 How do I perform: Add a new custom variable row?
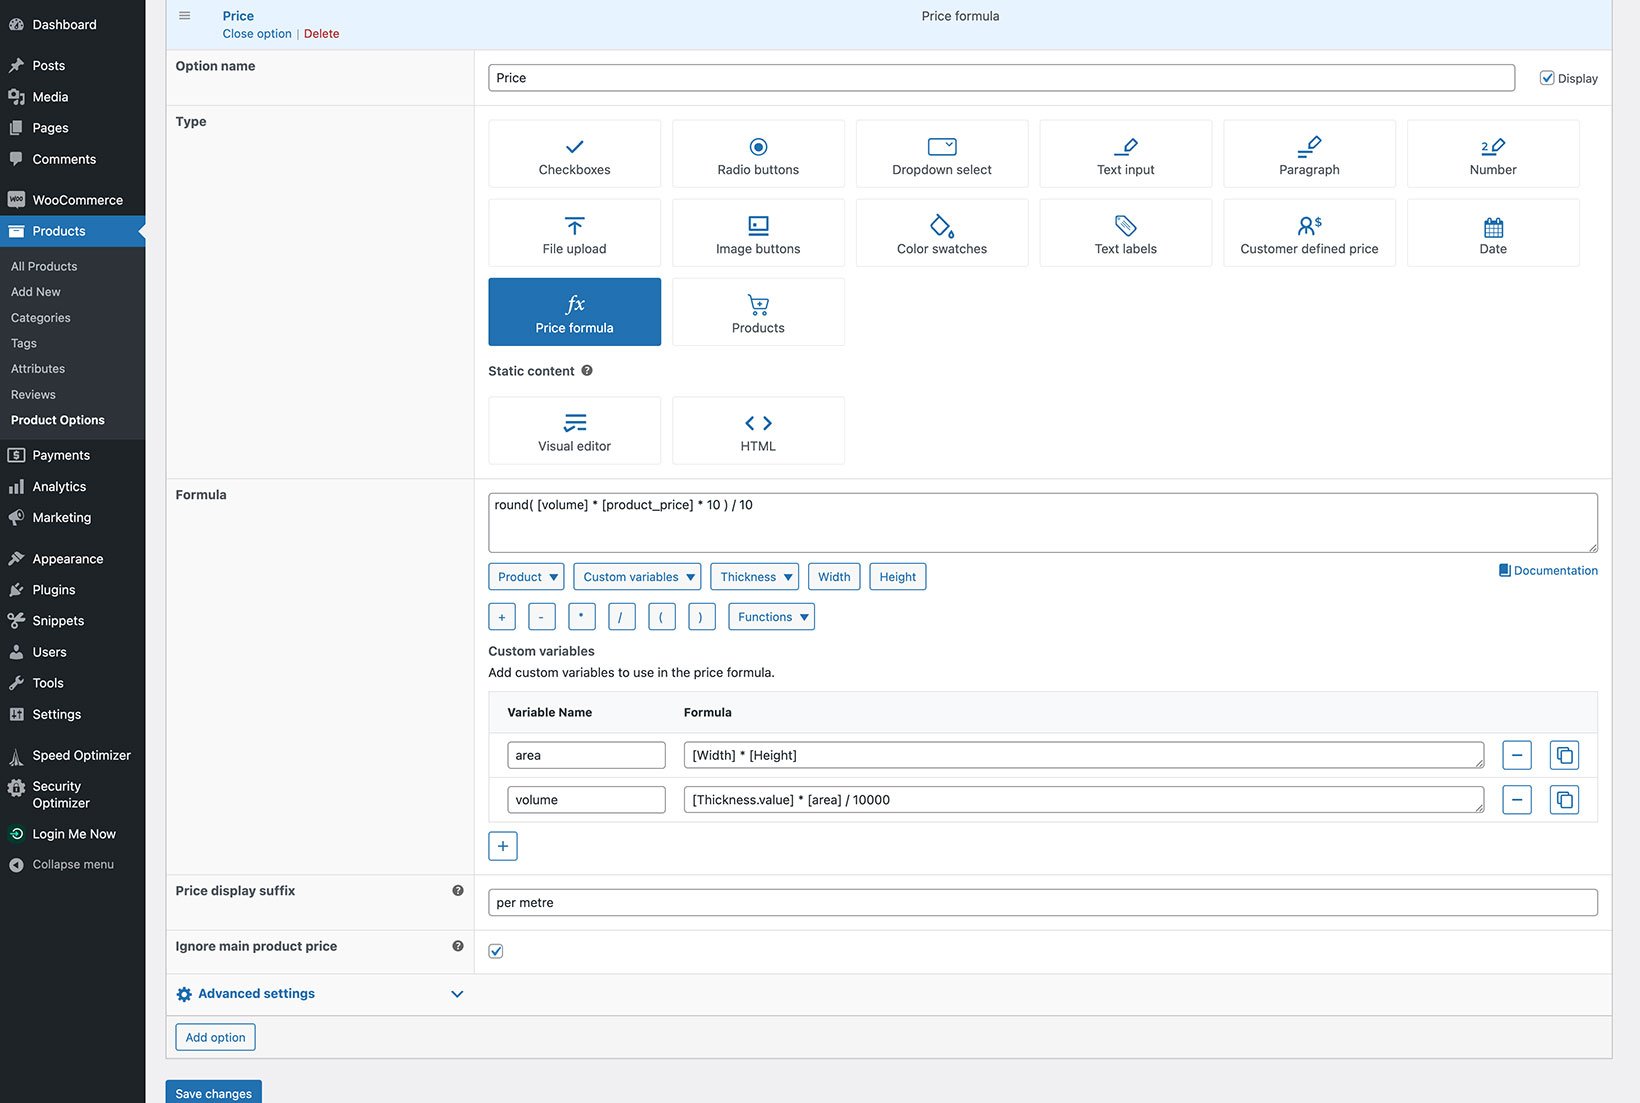[502, 846]
